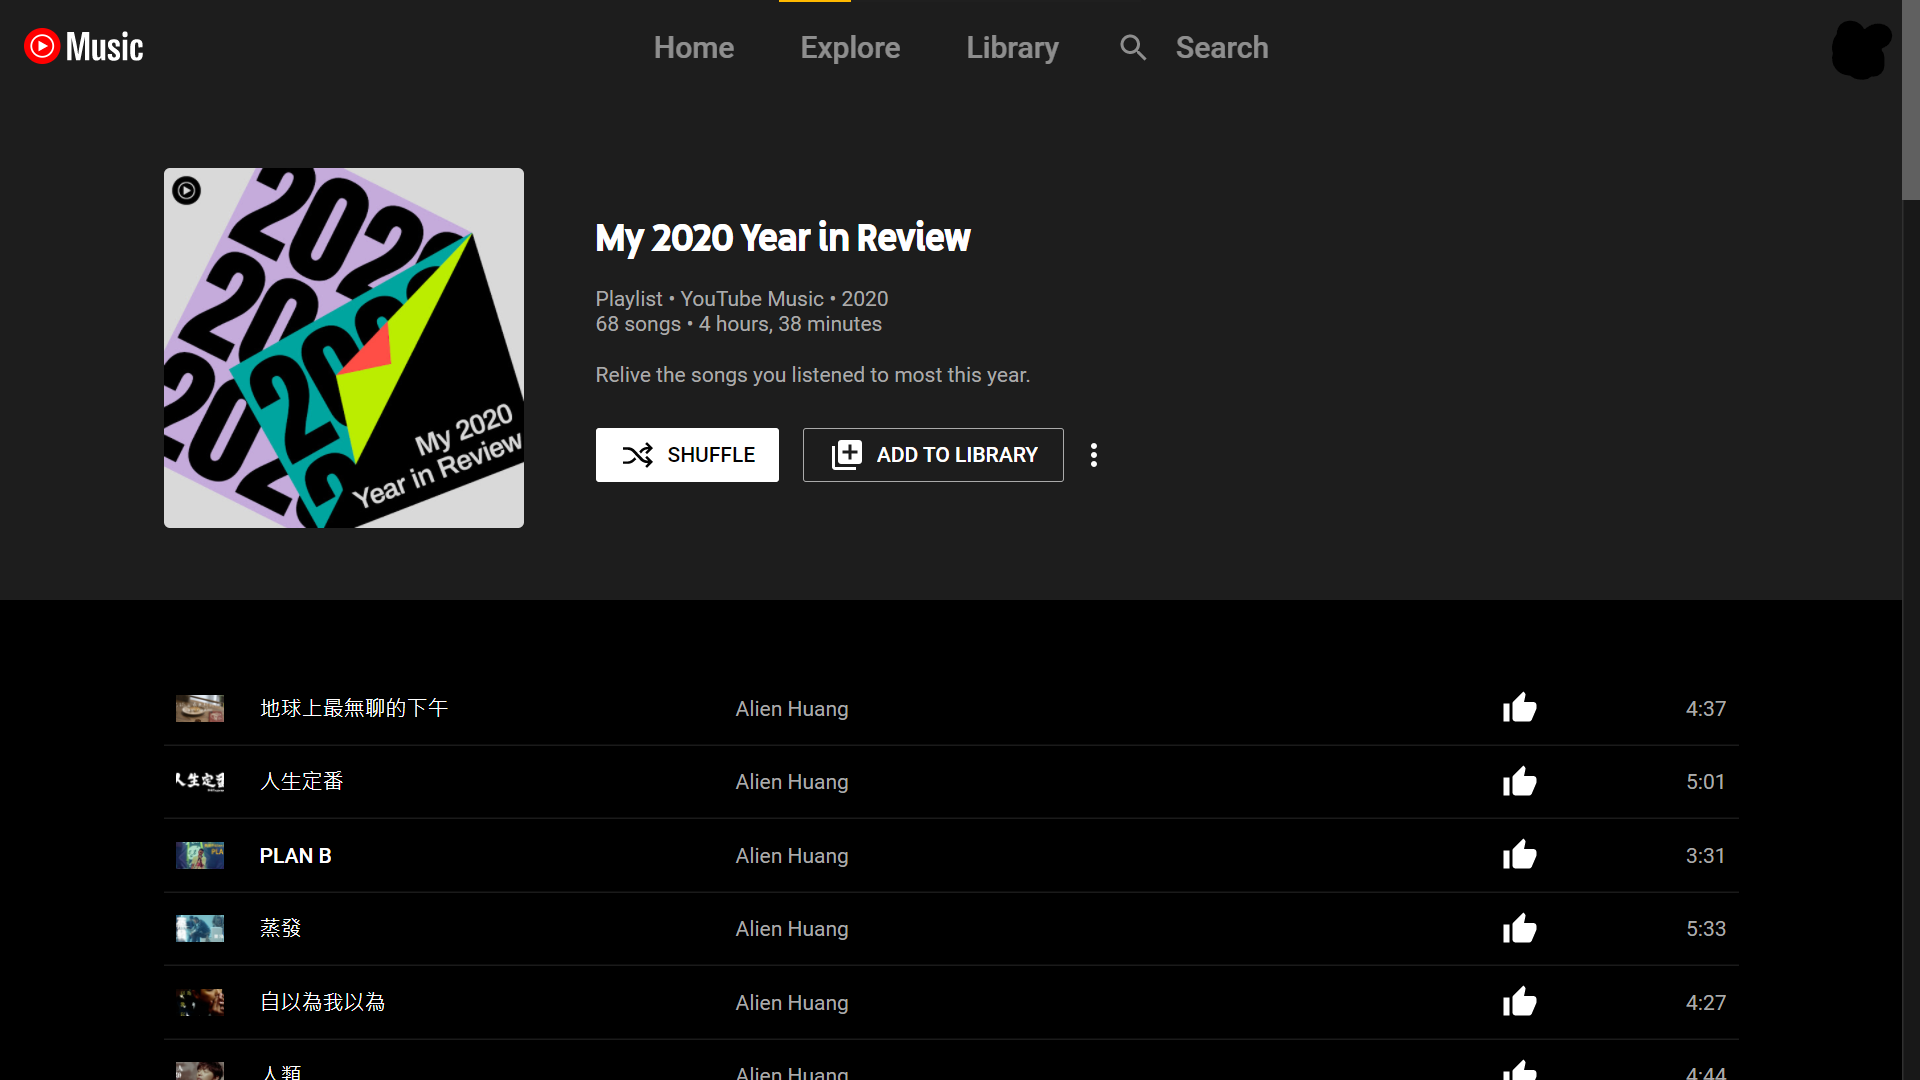Select song title 自以為我以為

(x=323, y=1002)
